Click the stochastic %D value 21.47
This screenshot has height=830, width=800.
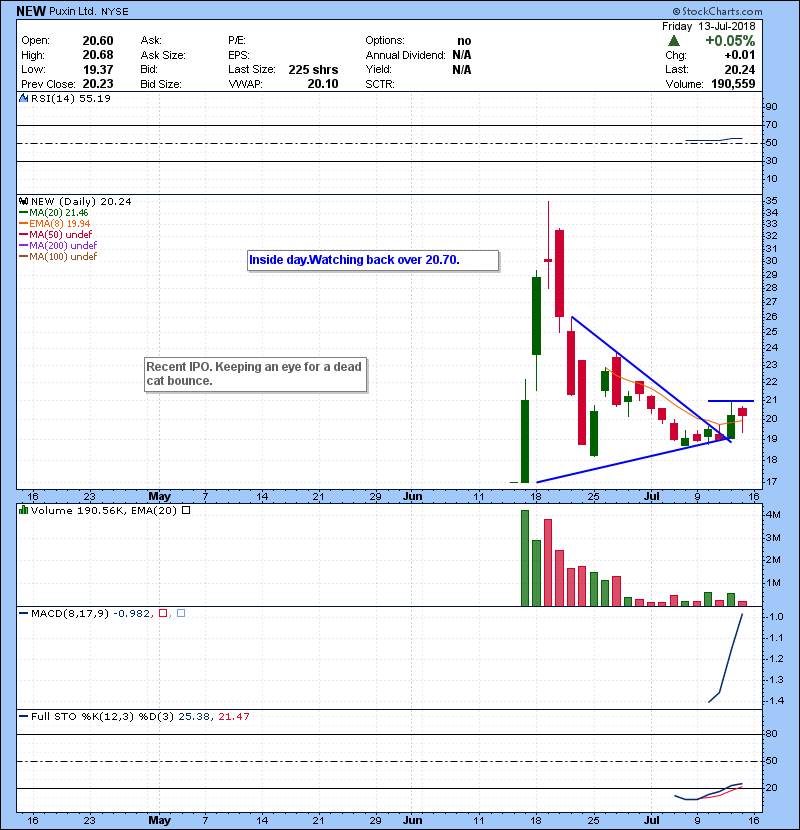coord(234,716)
